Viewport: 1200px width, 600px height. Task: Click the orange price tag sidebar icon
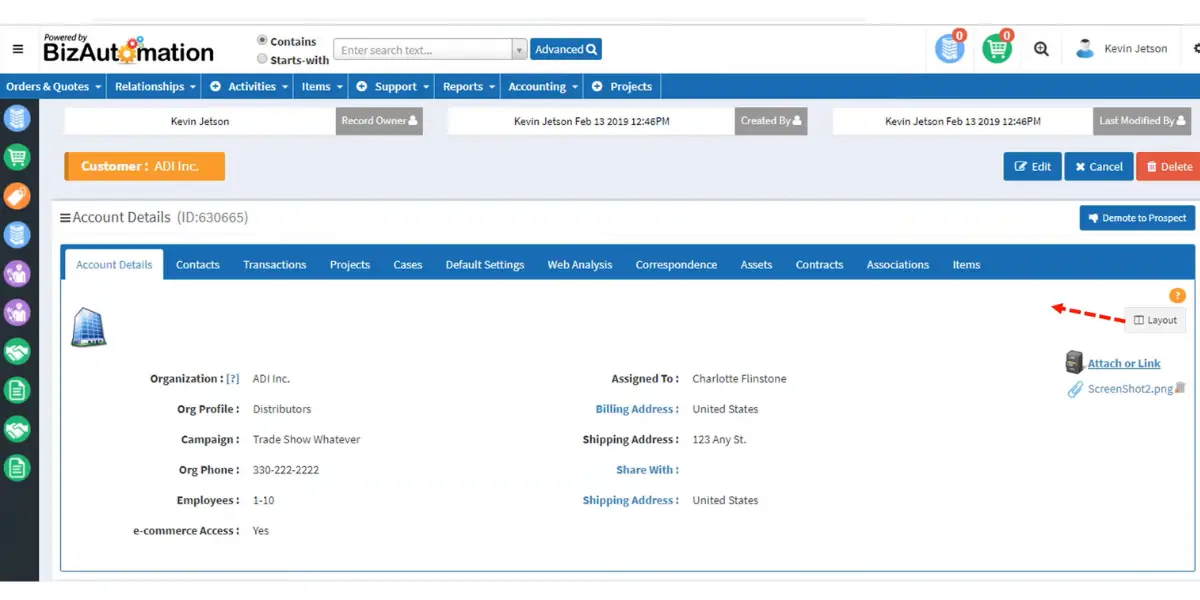17,196
